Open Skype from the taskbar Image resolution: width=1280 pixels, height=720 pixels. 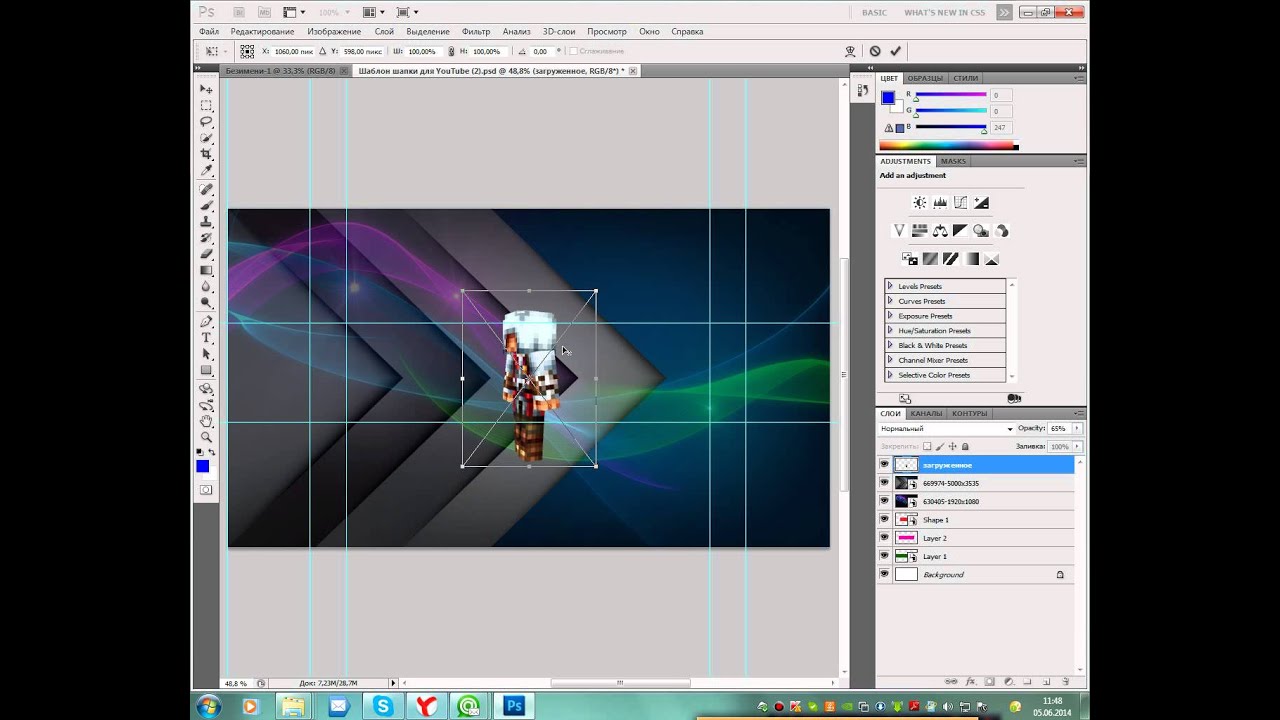[x=383, y=706]
